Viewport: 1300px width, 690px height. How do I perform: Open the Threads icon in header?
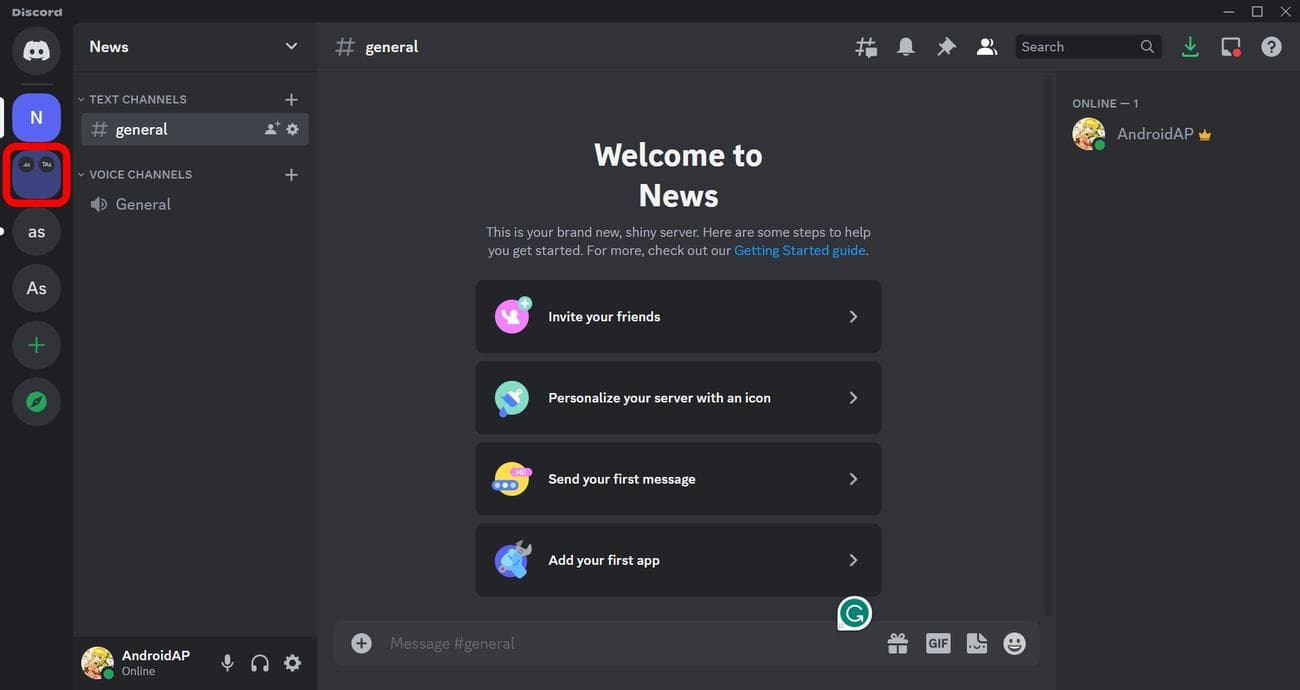[866, 47]
